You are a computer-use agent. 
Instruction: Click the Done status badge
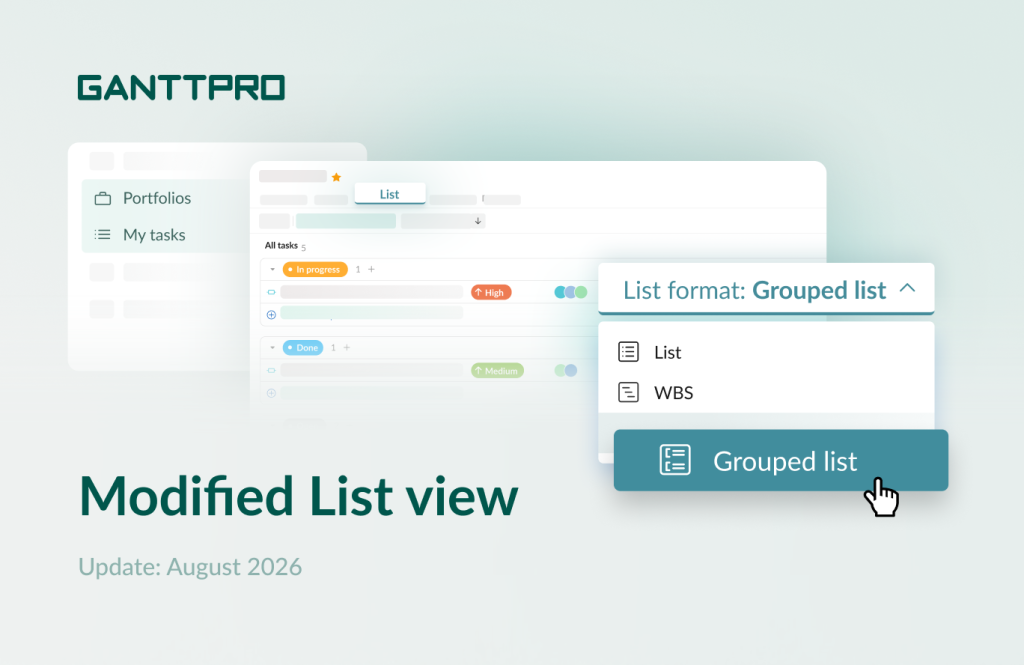tap(303, 348)
